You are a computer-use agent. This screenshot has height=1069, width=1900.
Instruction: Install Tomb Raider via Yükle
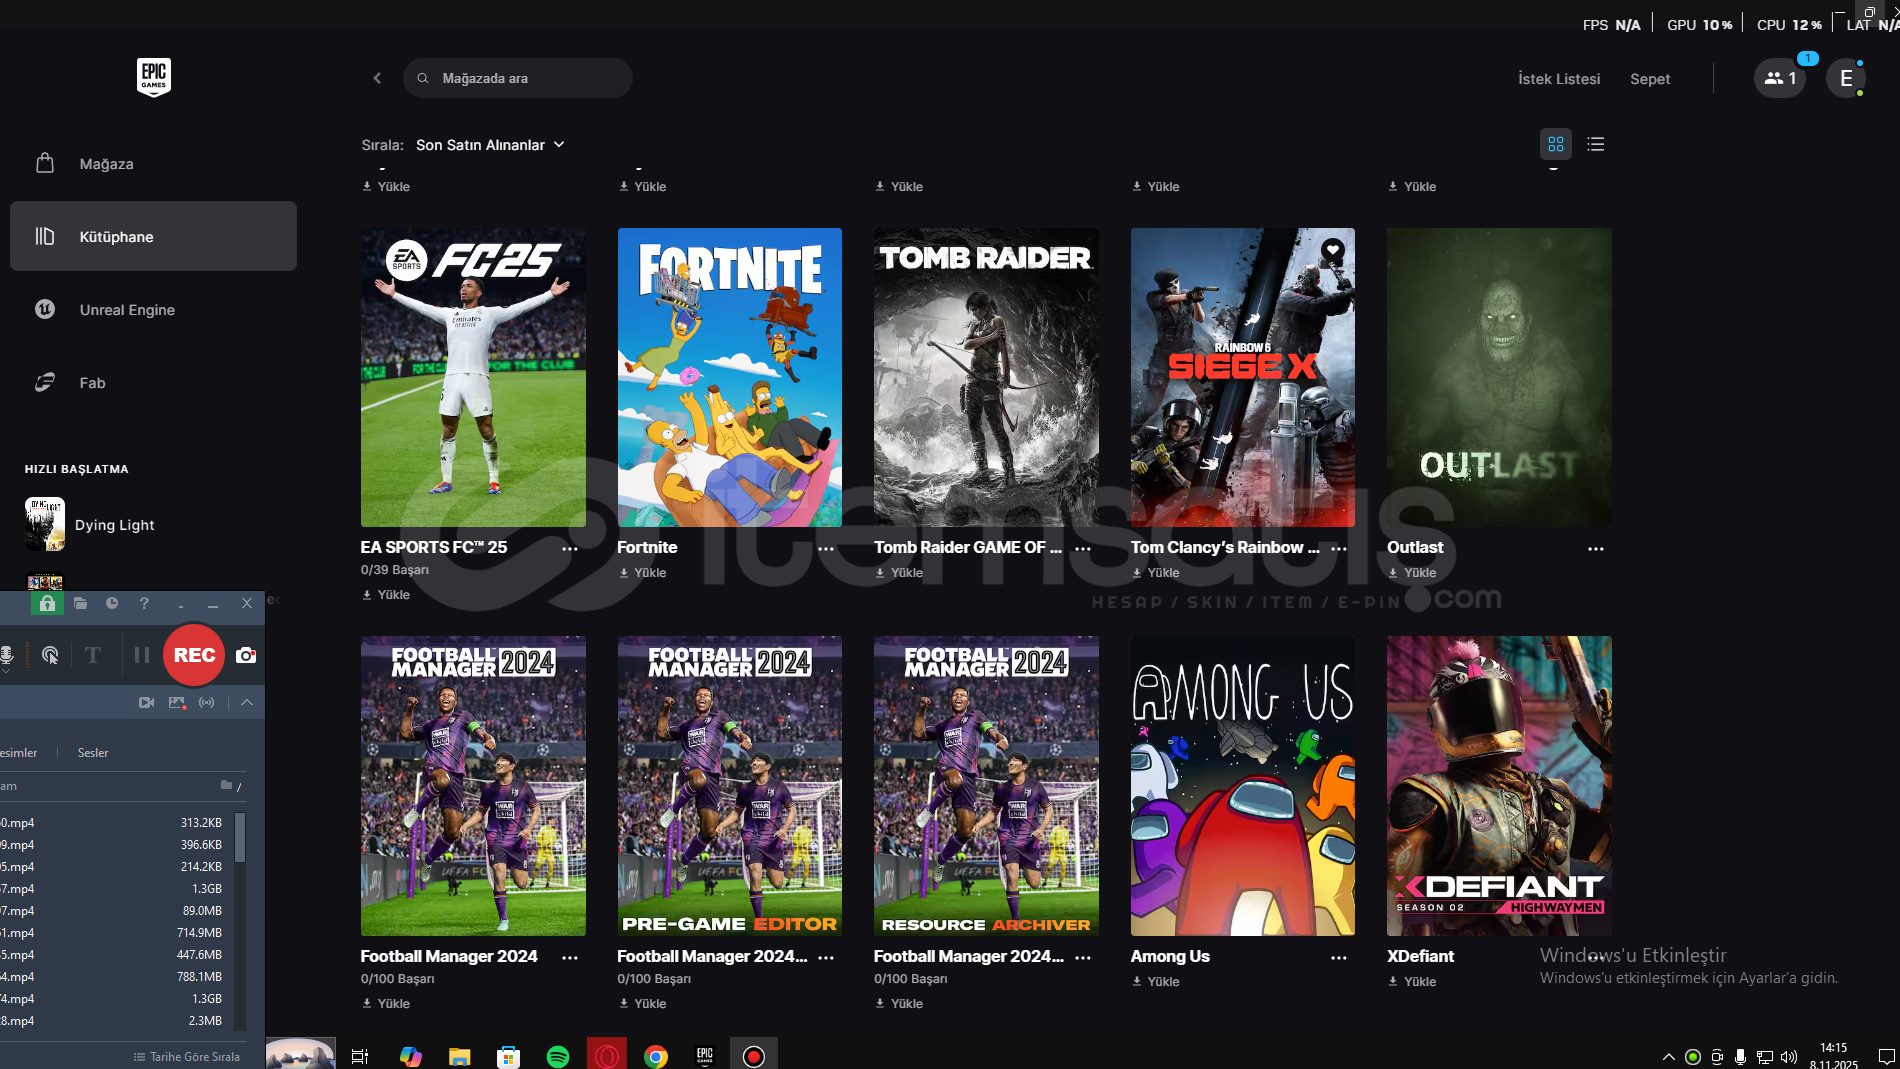click(899, 573)
